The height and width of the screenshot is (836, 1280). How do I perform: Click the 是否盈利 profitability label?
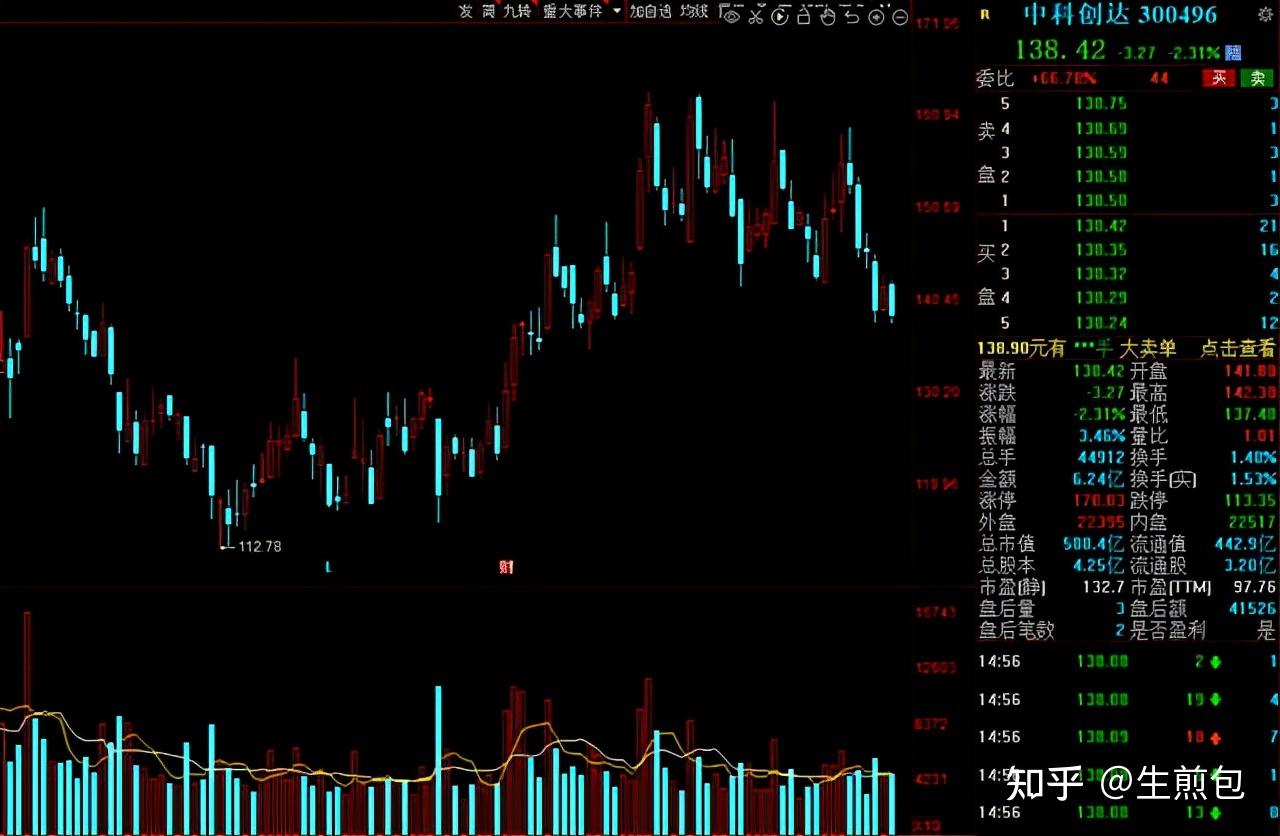[x=1167, y=631]
